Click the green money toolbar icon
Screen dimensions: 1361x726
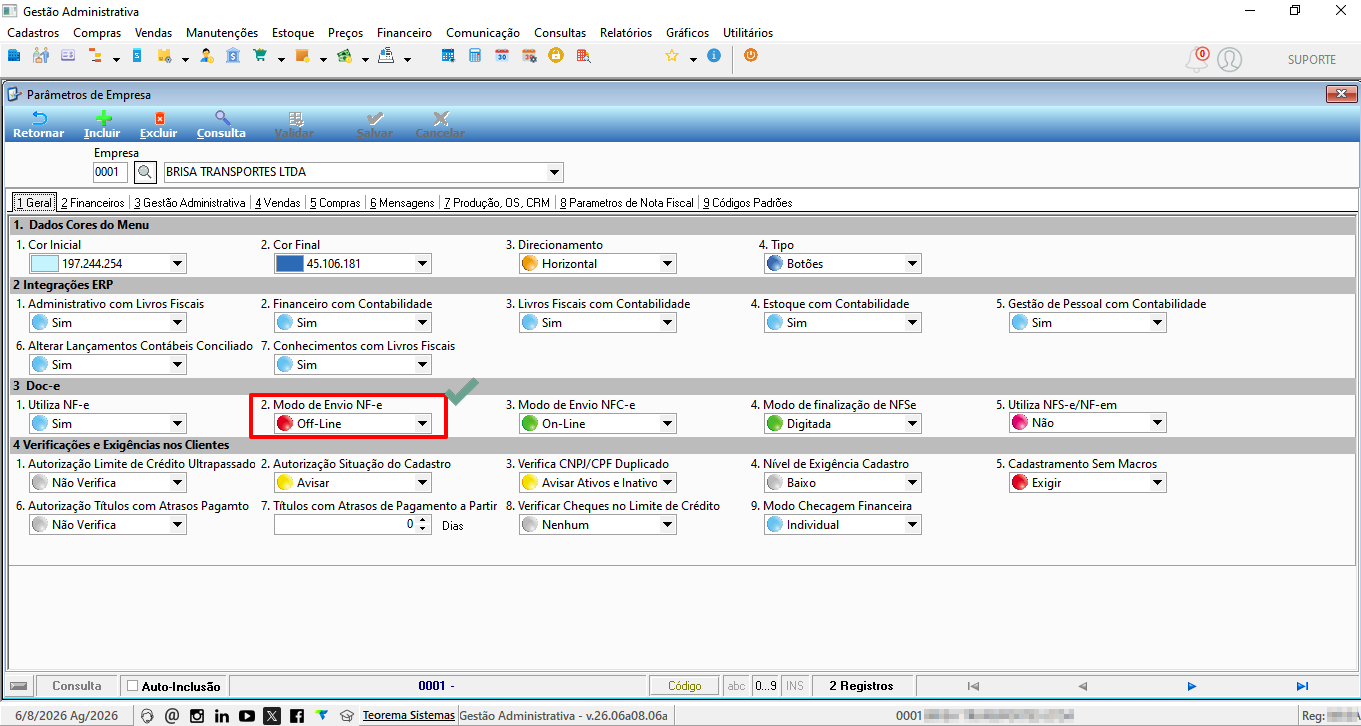tap(345, 56)
